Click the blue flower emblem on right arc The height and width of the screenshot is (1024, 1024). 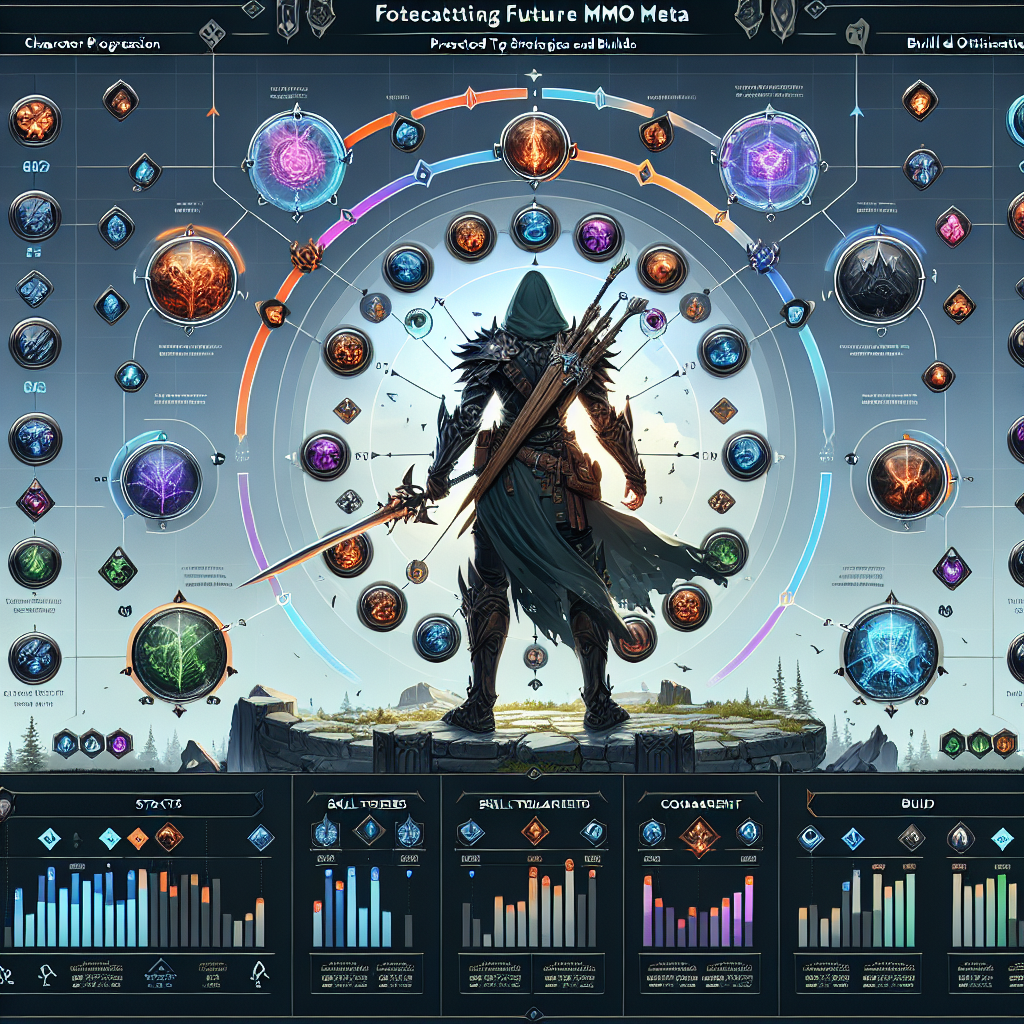point(762,255)
